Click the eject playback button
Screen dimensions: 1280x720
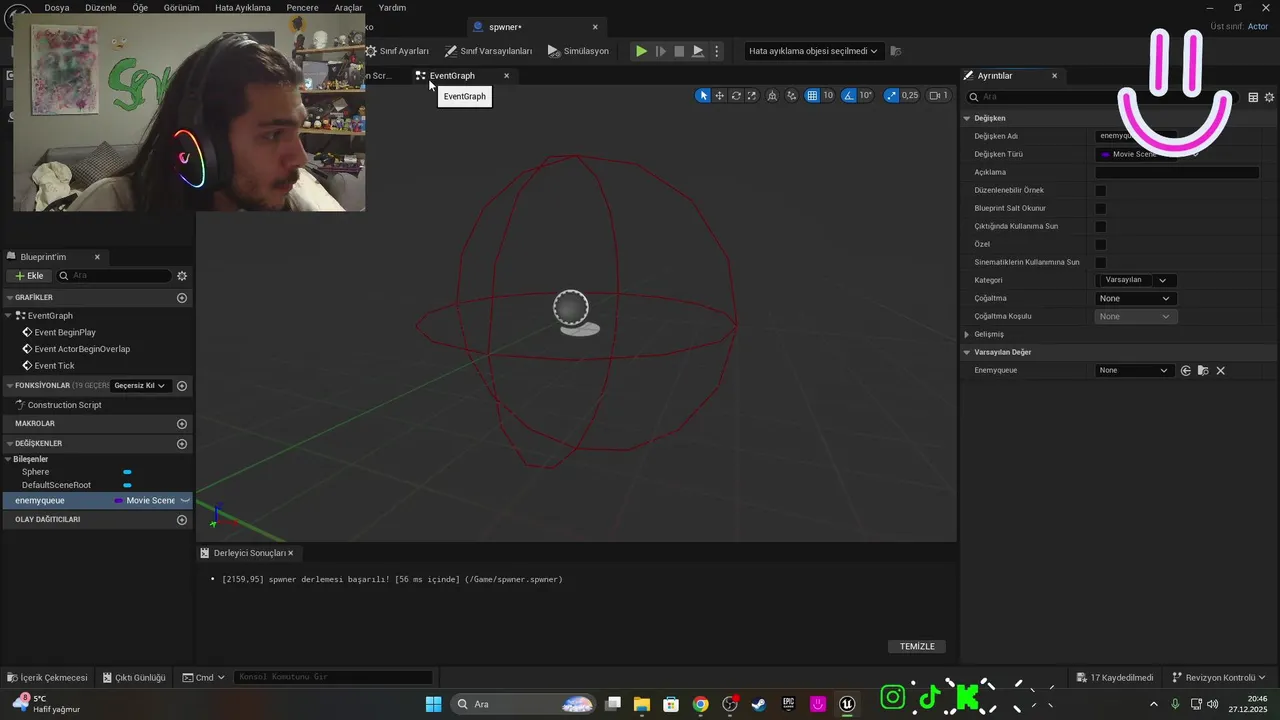coord(698,51)
